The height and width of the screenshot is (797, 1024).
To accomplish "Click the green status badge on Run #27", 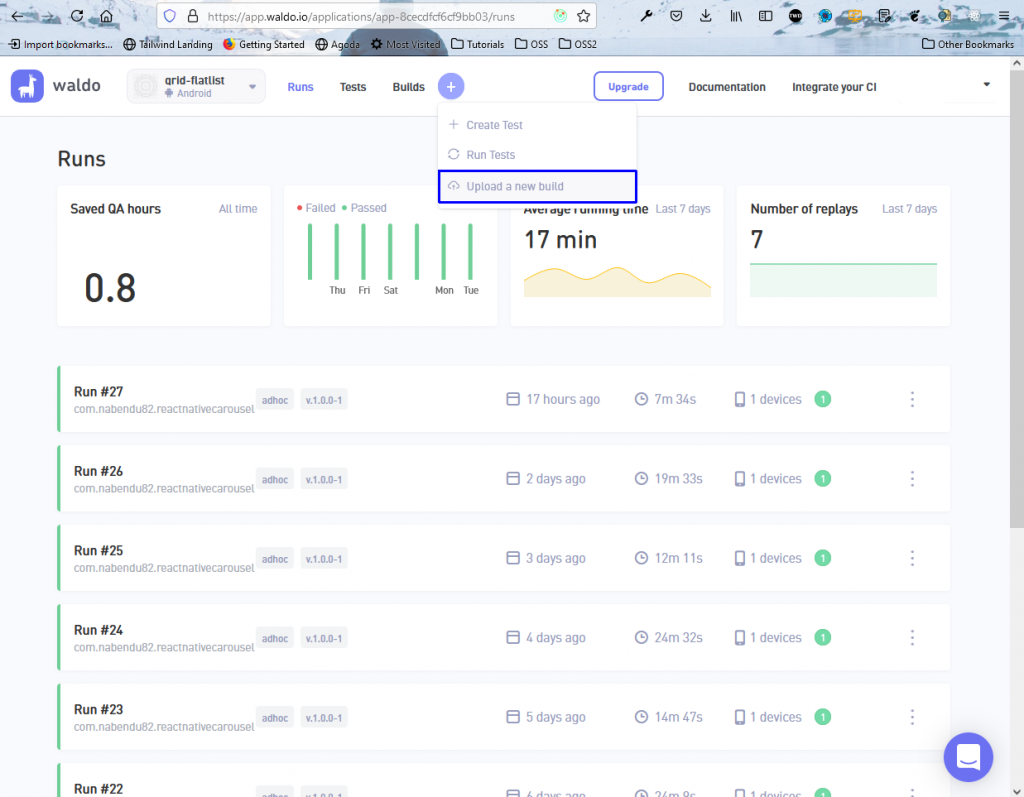I will point(823,399).
